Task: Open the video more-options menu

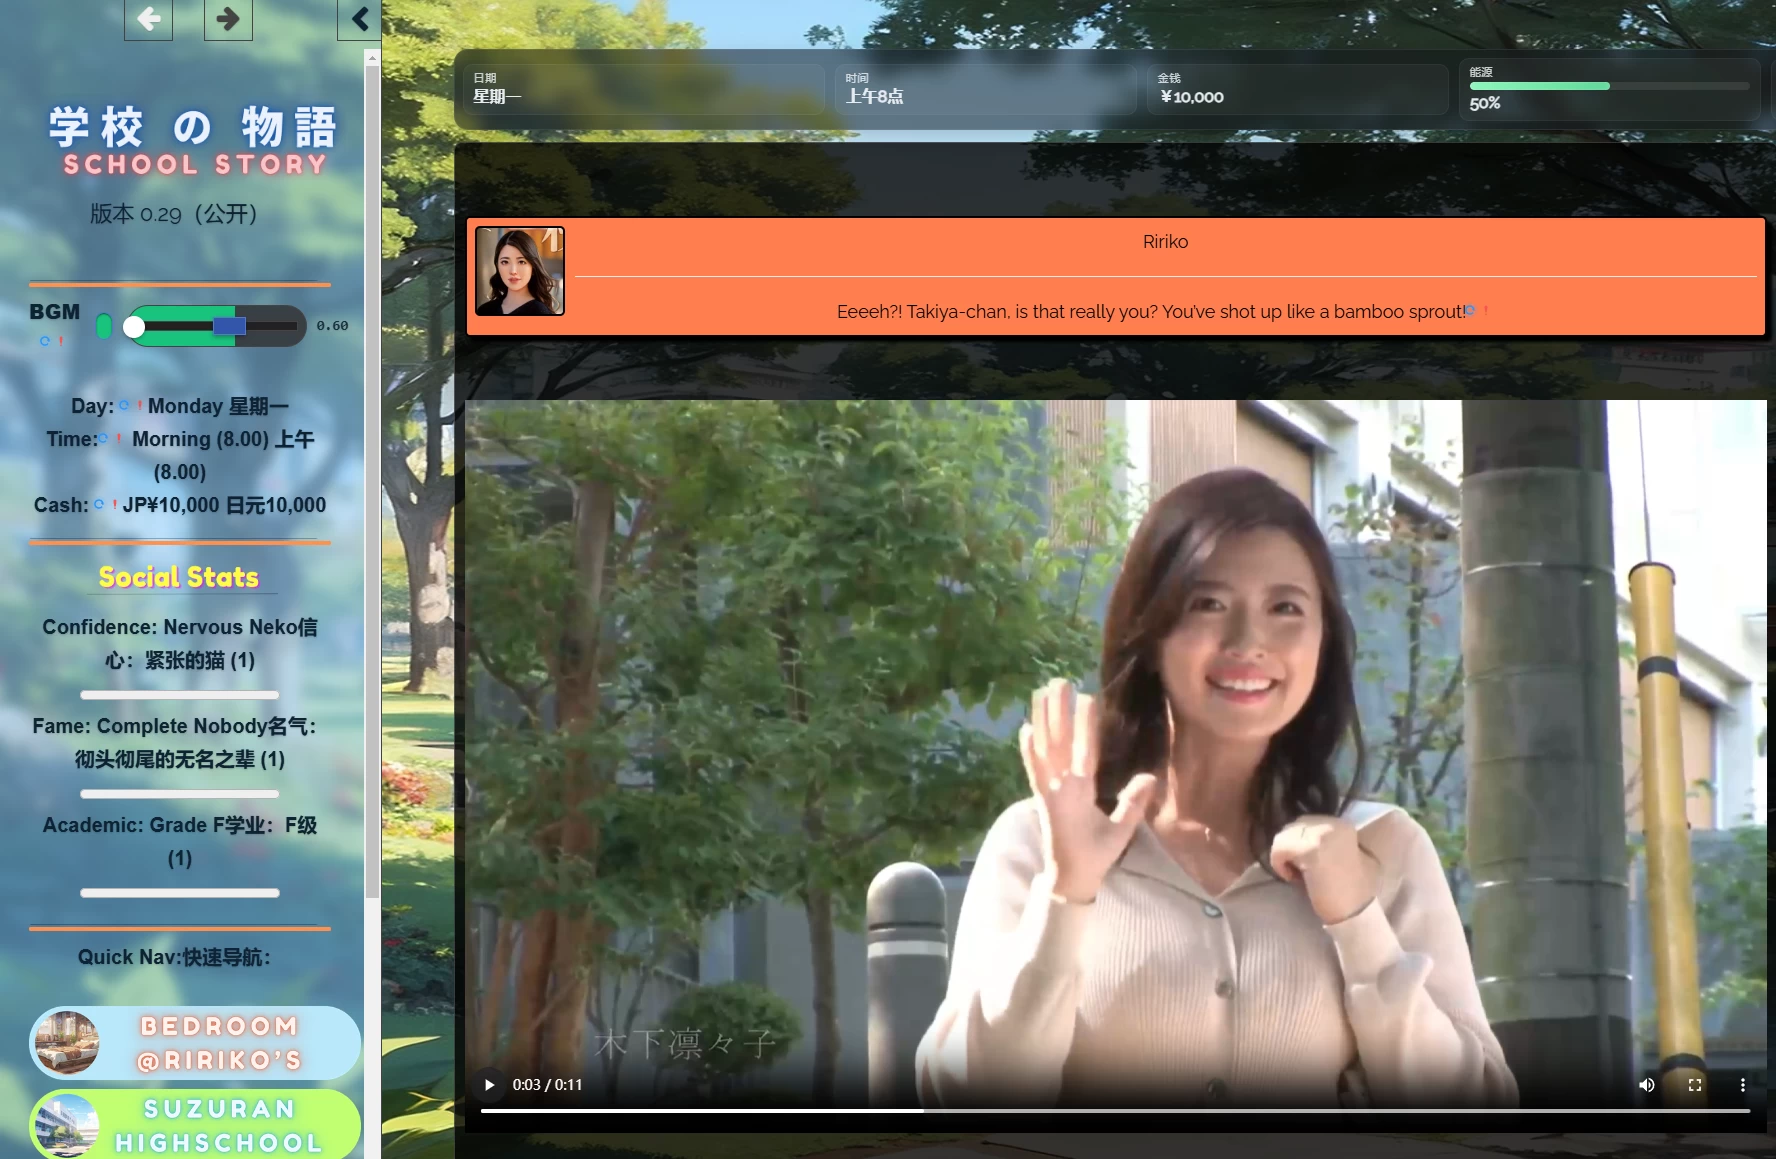Action: coord(1742,1085)
